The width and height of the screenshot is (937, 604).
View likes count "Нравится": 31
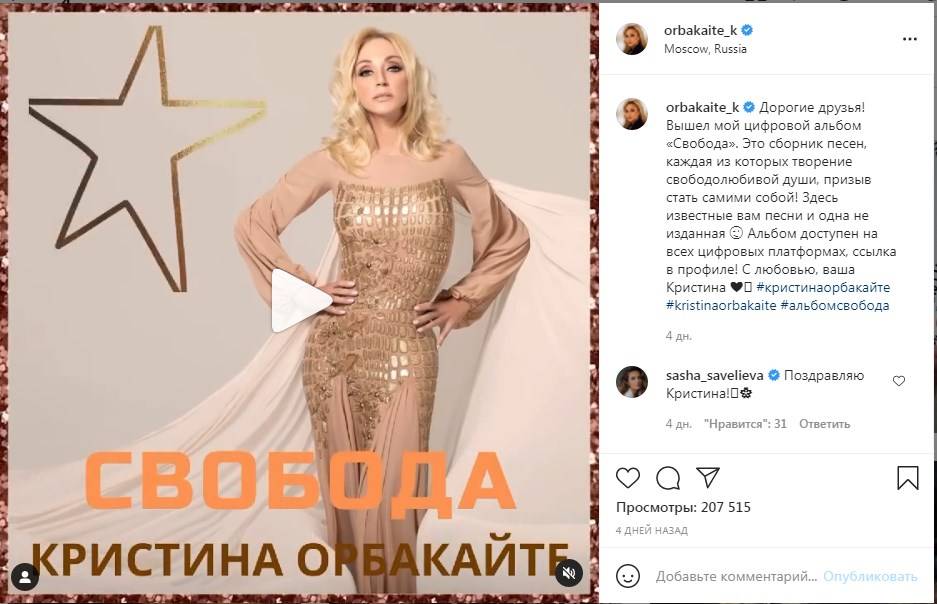[745, 424]
